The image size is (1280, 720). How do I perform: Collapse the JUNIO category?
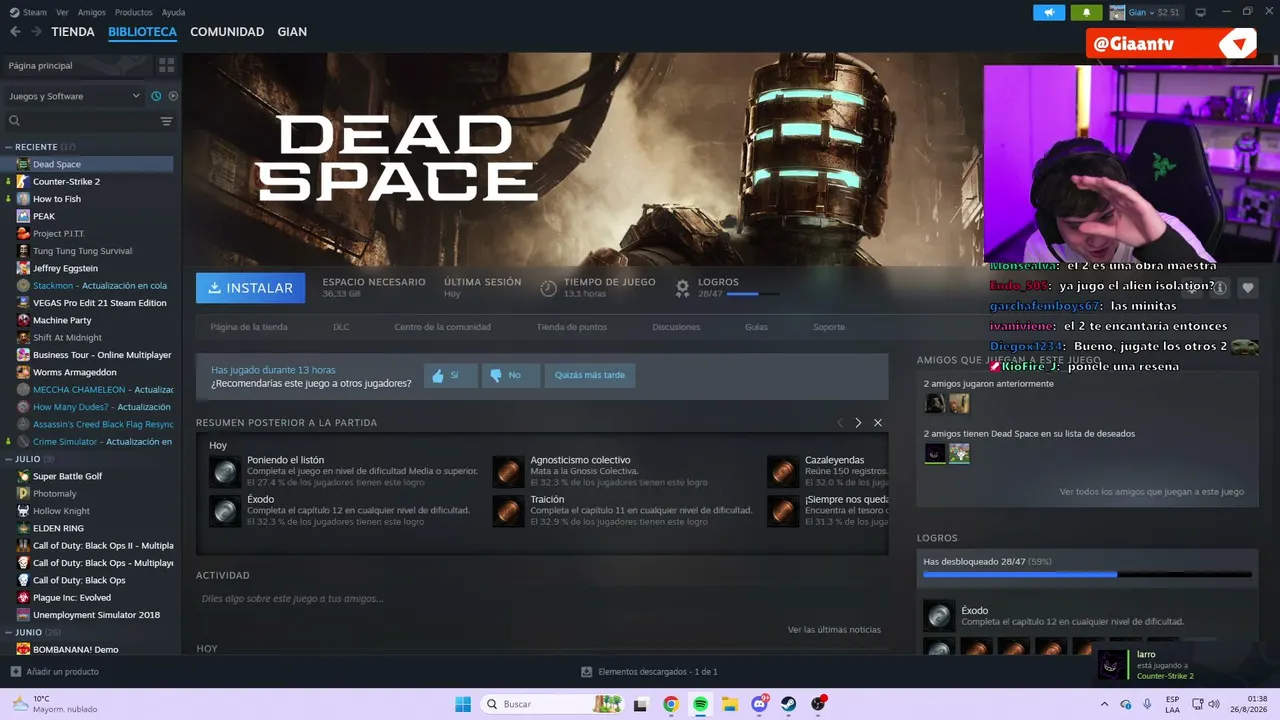click(10, 632)
